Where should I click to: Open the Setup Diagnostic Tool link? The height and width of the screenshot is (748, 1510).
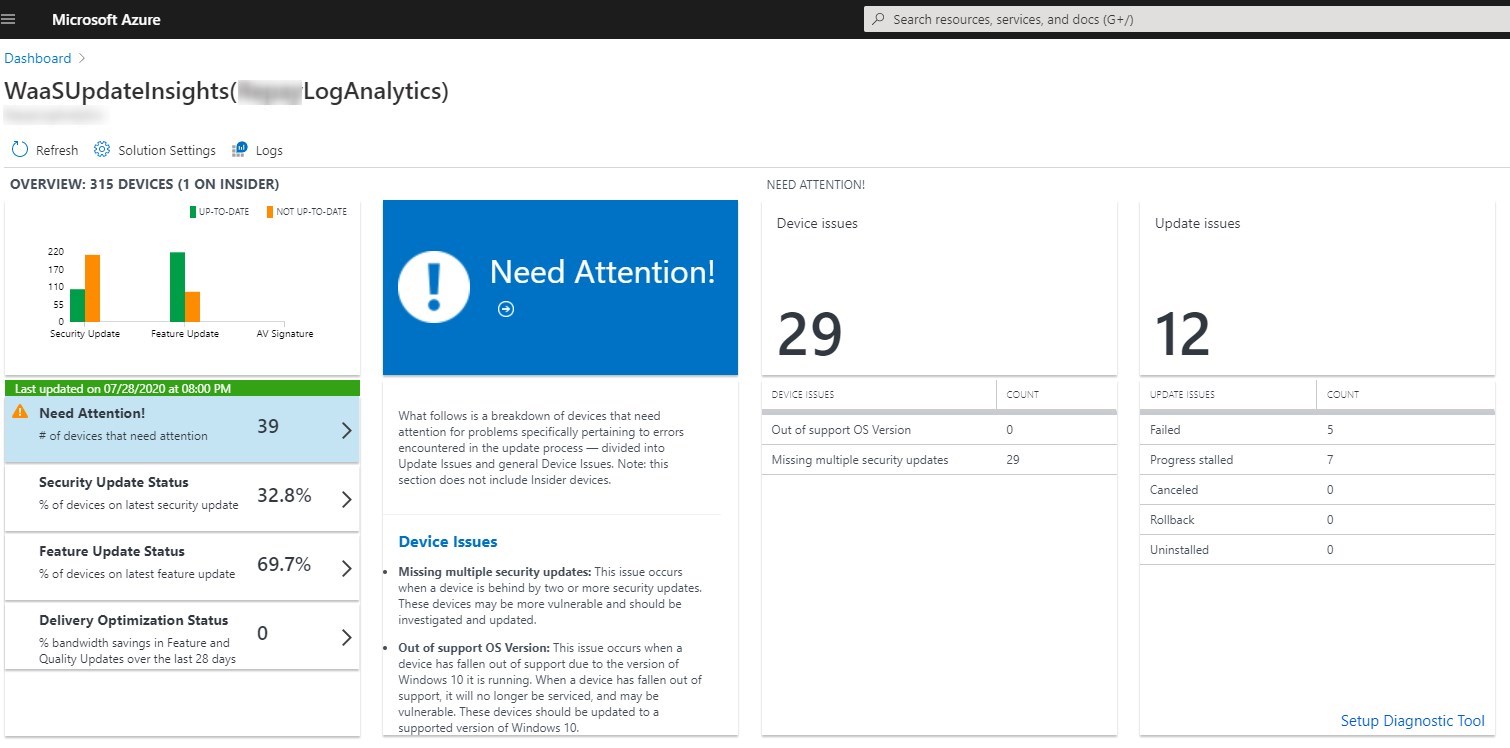(x=1412, y=721)
